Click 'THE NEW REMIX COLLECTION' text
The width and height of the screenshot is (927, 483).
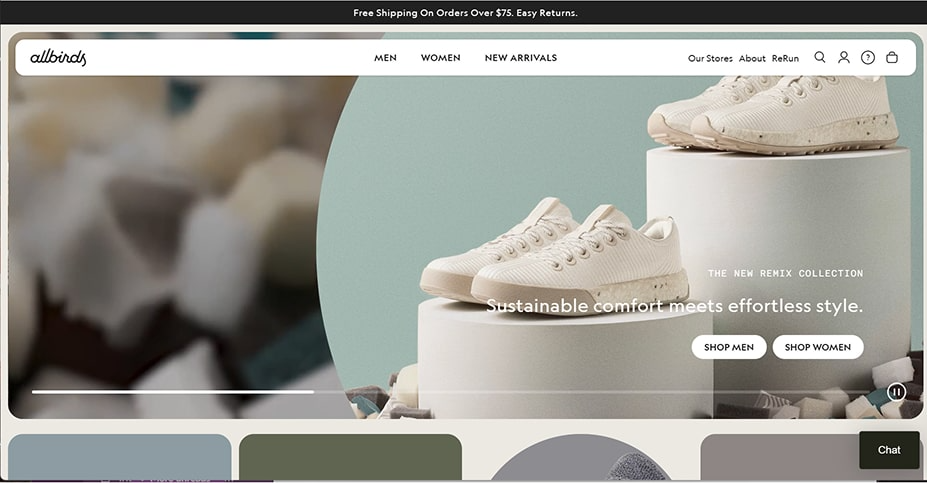785,273
